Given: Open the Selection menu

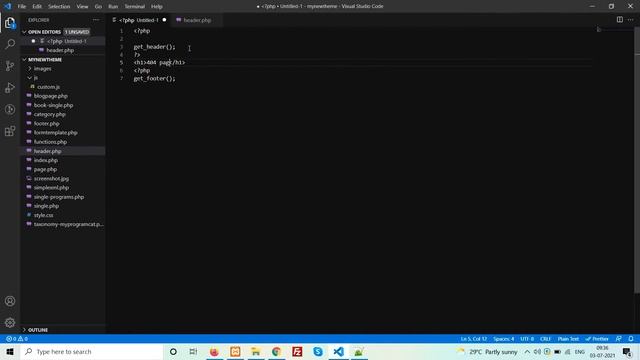Looking at the screenshot, I should pyautogui.click(x=59, y=7).
